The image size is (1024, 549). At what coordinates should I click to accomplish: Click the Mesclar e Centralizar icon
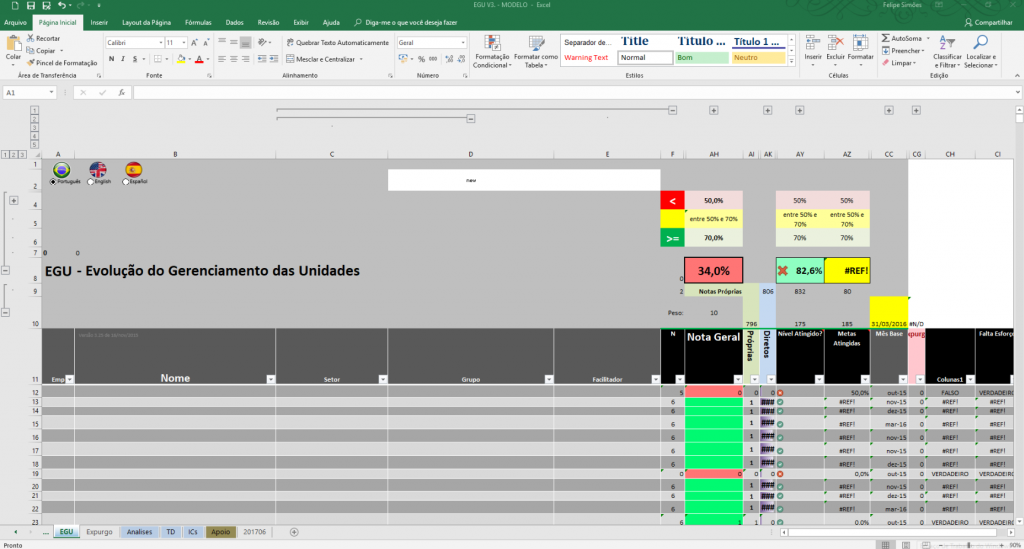pyautogui.click(x=290, y=59)
